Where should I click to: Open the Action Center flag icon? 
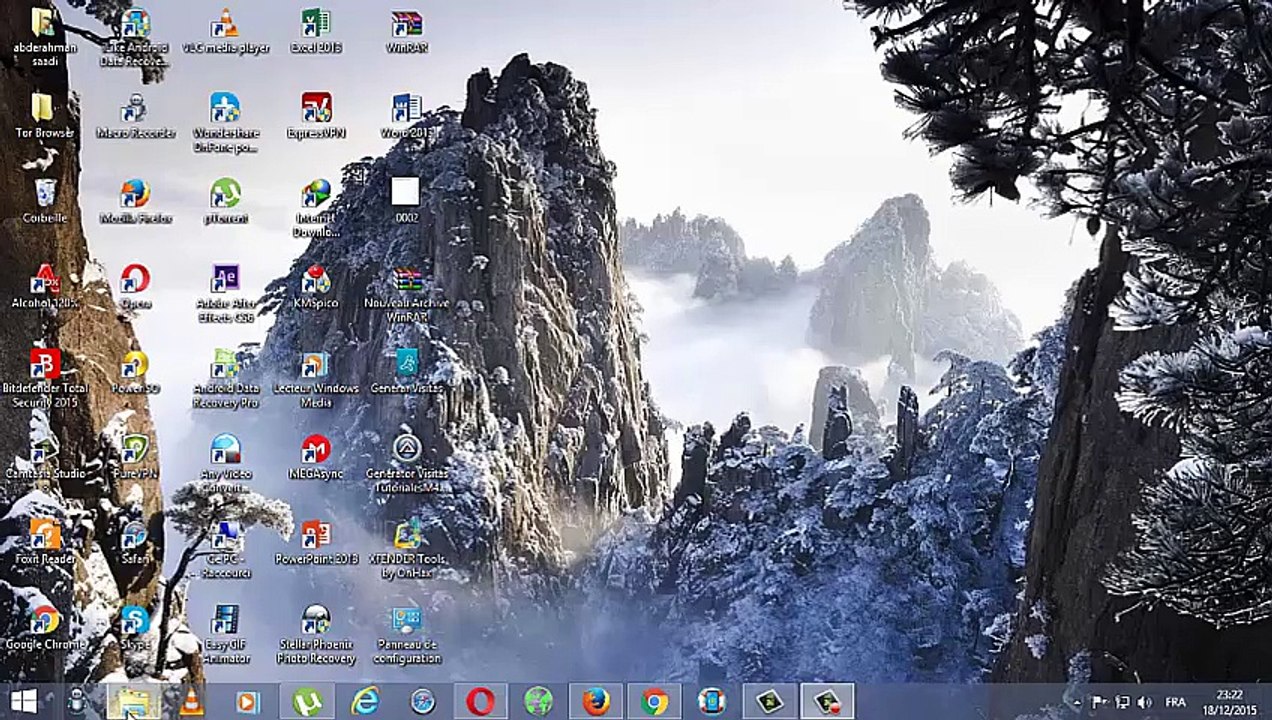(1100, 702)
